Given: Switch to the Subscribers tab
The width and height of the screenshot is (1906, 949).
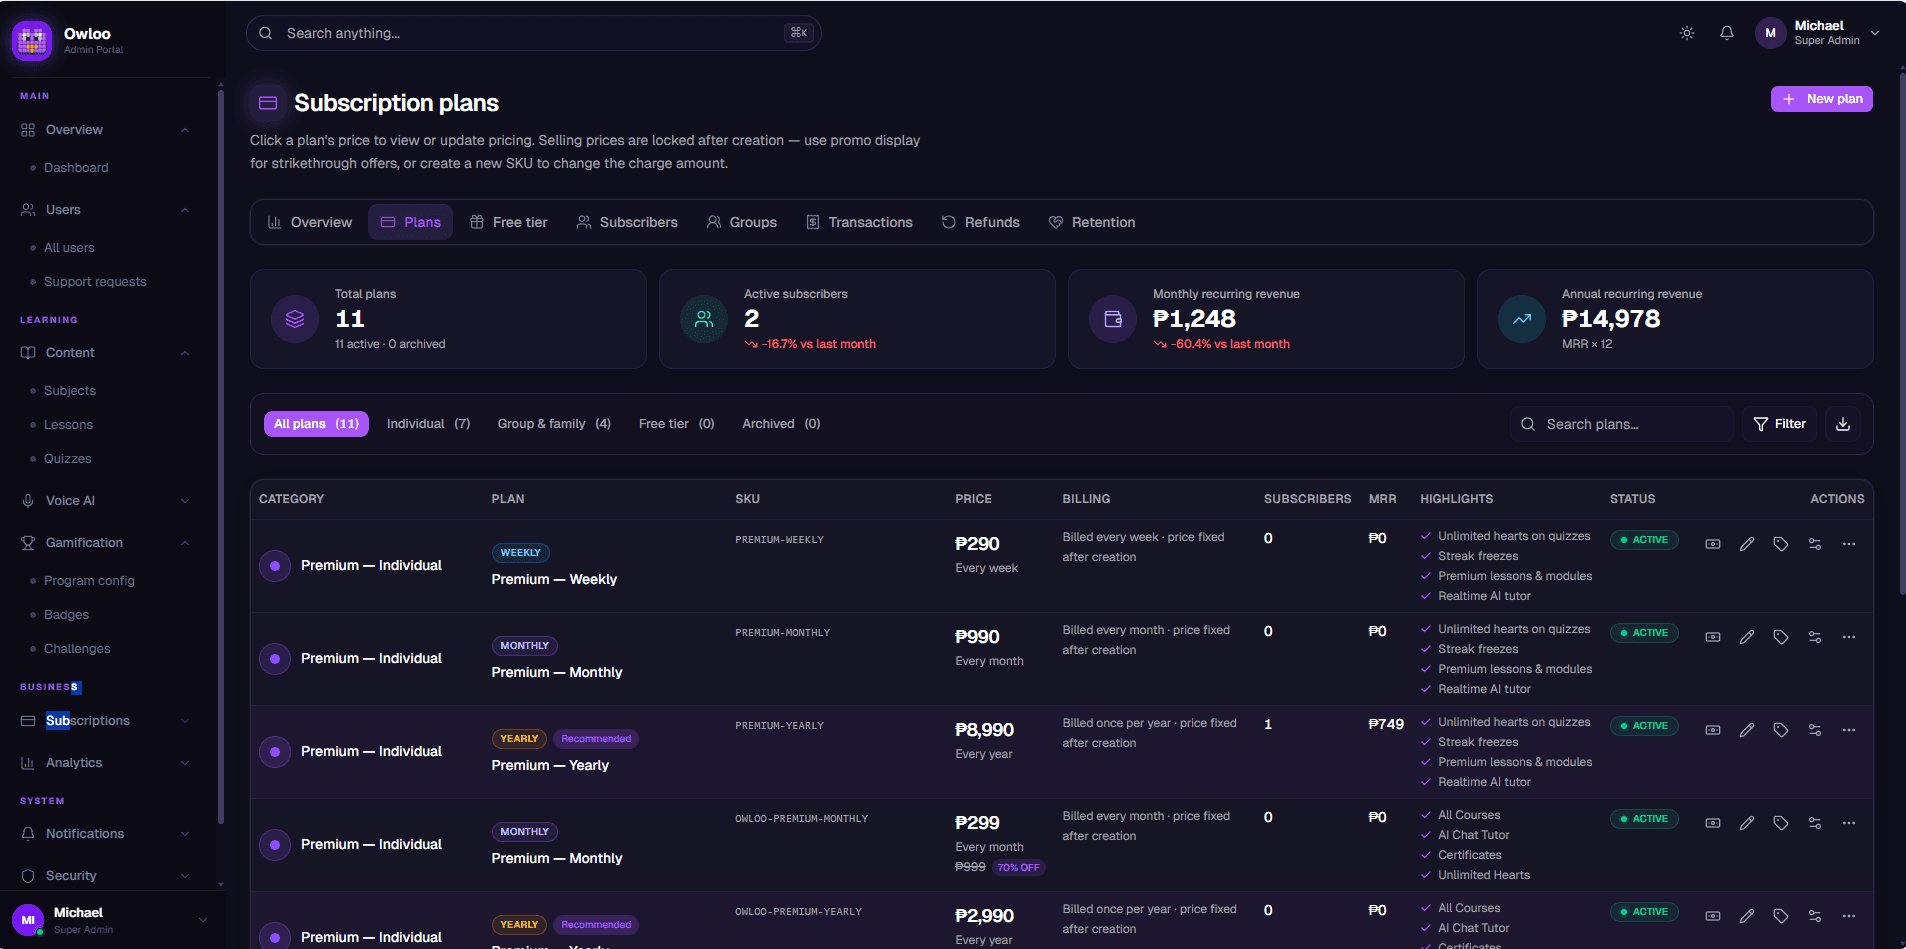Looking at the screenshot, I should pos(627,222).
